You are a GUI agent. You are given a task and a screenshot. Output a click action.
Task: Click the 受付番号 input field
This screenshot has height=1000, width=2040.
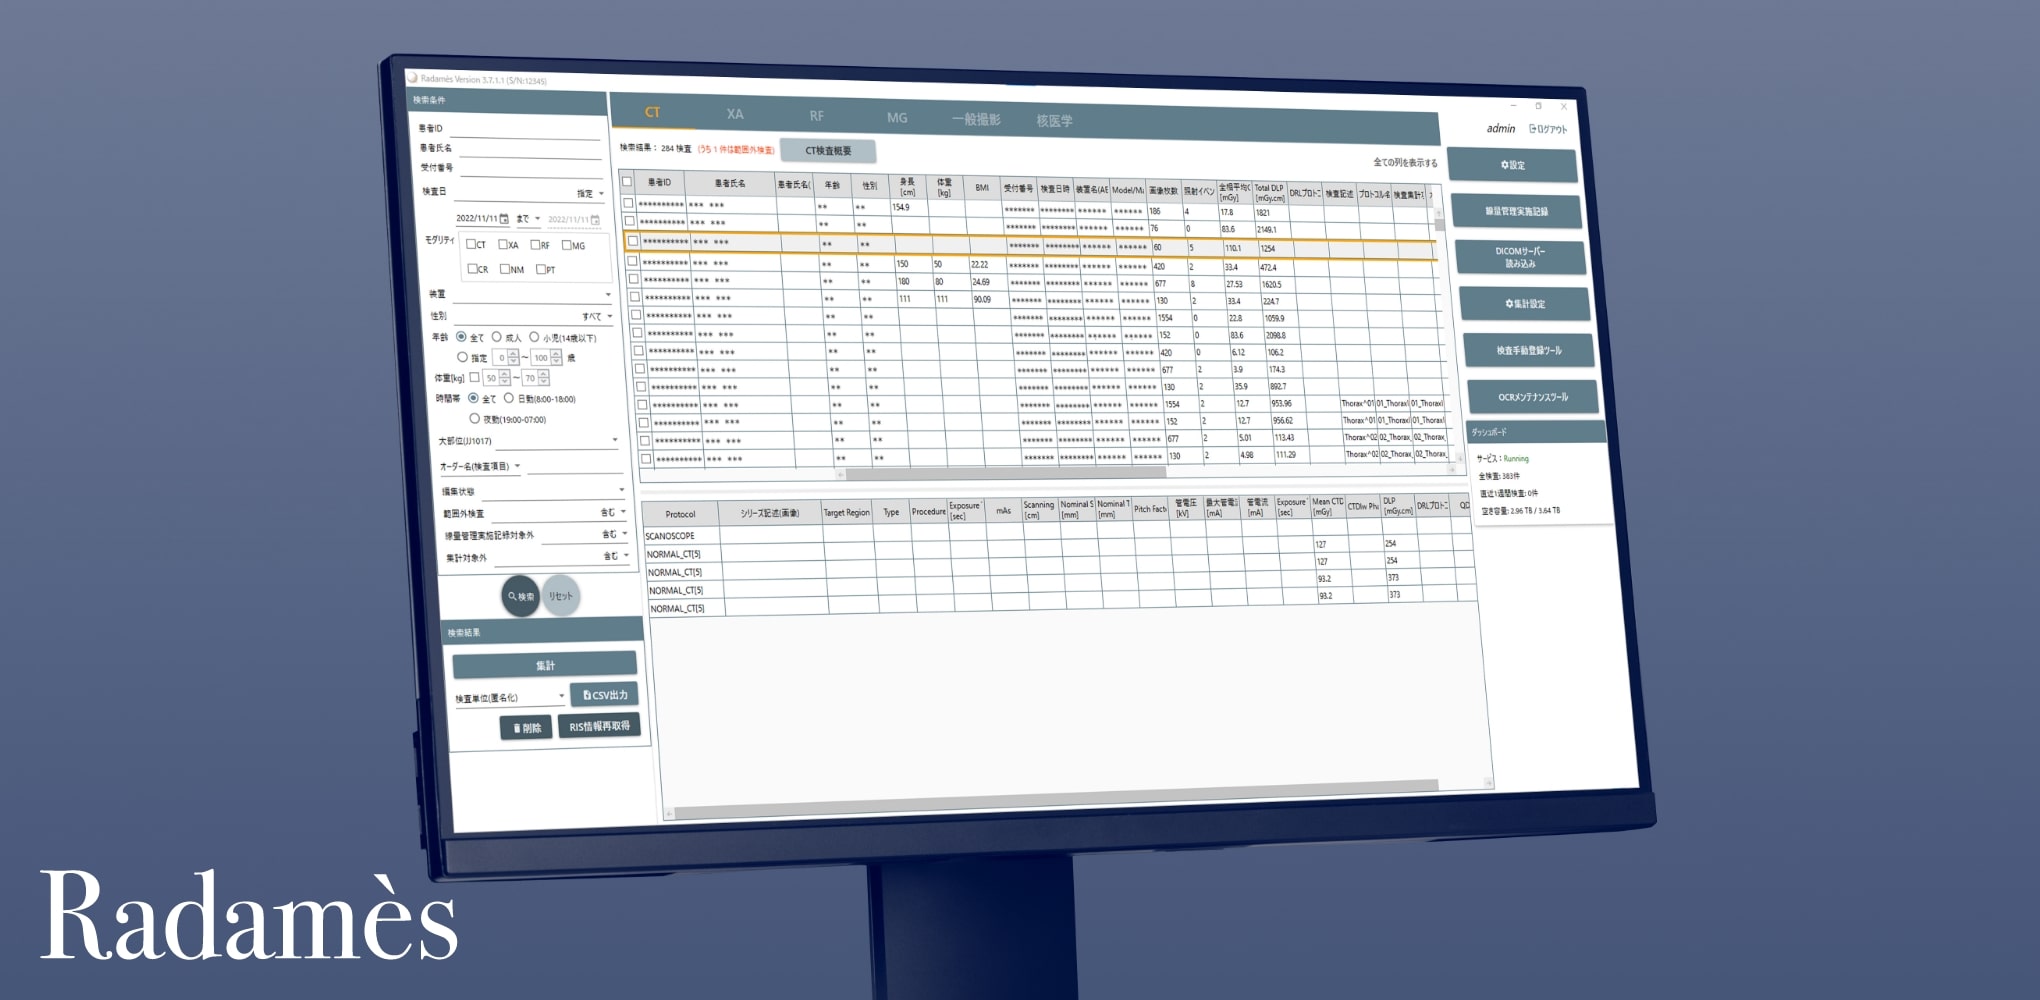(x=531, y=170)
